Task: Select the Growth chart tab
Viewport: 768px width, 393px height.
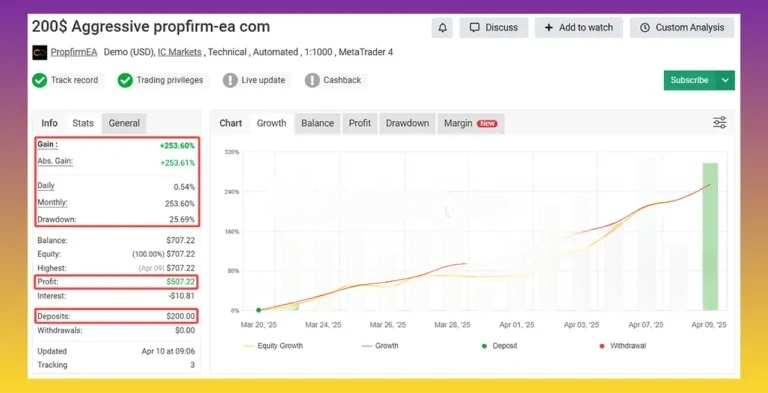Action: point(271,123)
